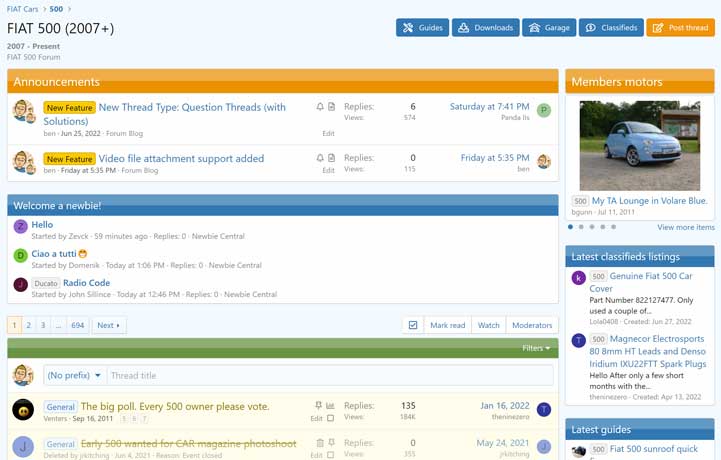Go to page 2
The width and height of the screenshot is (721, 460).
29,325
